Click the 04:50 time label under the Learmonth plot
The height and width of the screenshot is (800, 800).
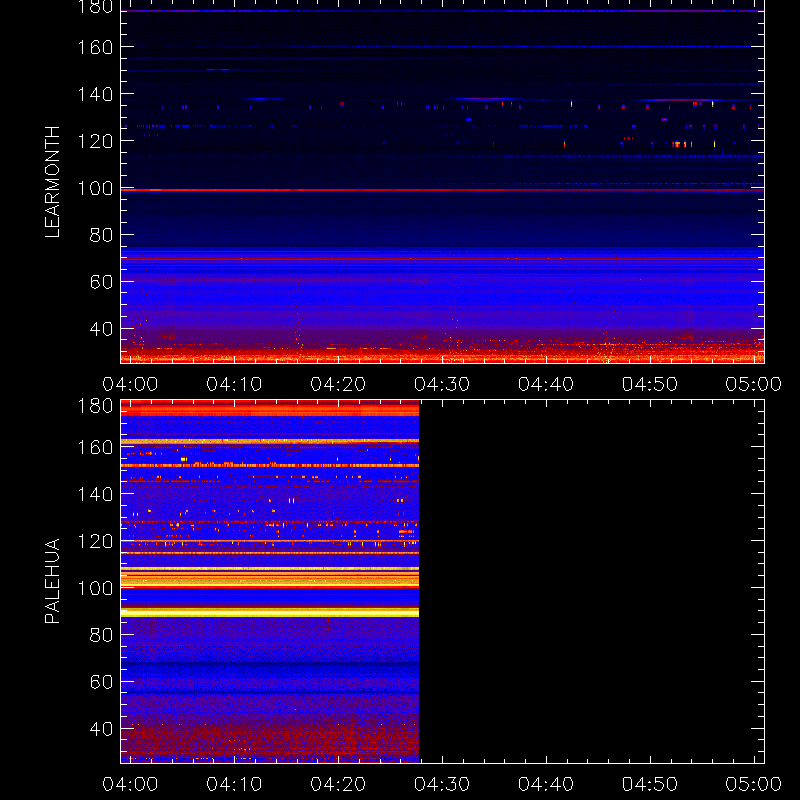pyautogui.click(x=649, y=384)
